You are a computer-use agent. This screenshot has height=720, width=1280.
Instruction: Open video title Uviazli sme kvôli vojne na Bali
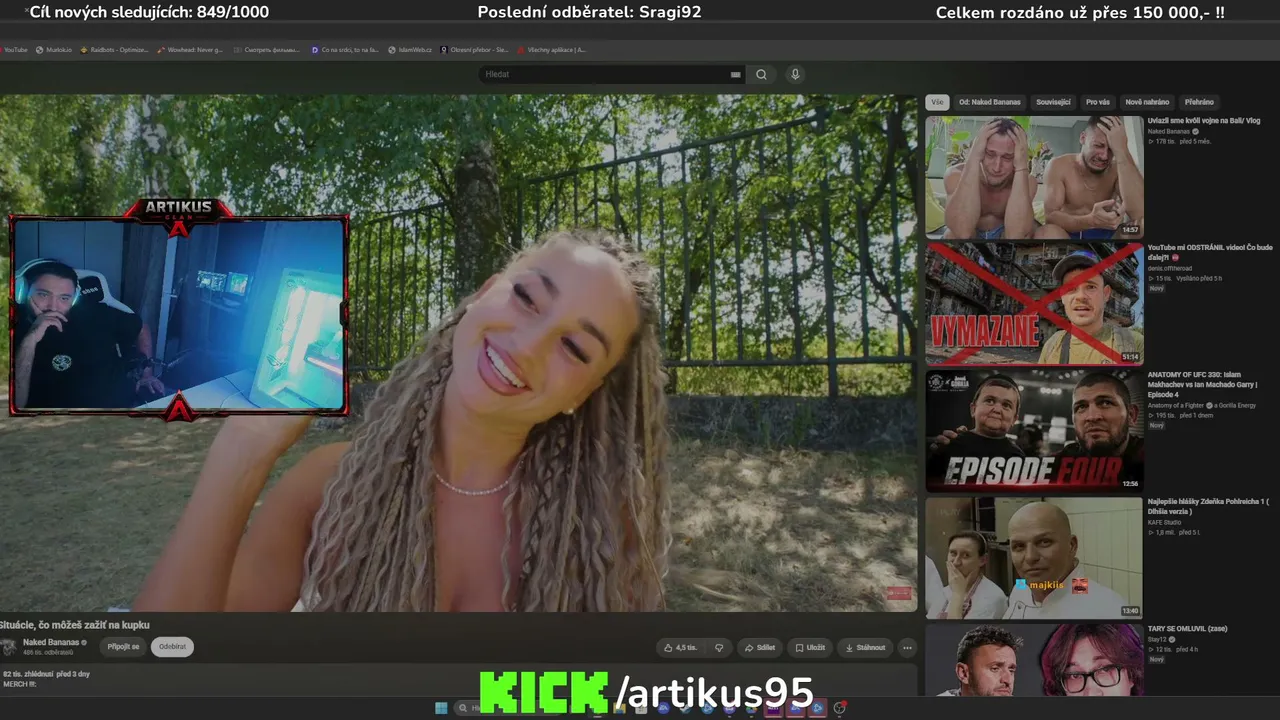coord(1204,121)
